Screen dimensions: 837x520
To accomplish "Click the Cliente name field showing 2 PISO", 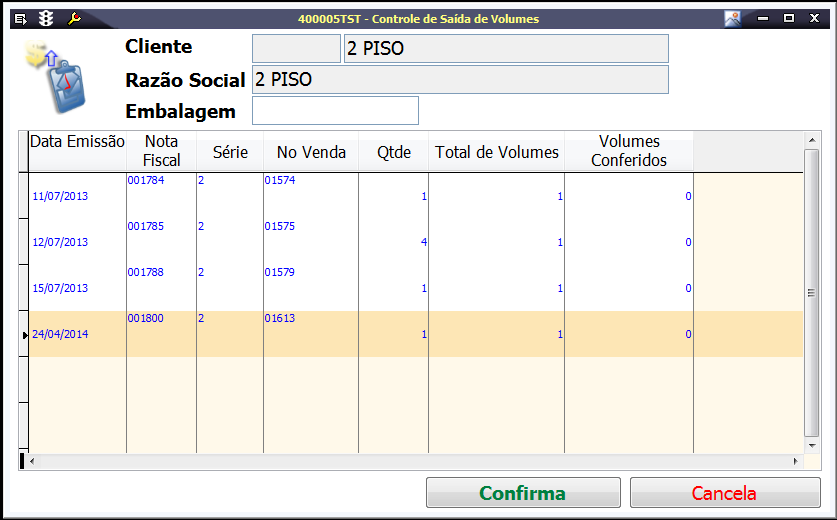I will pyautogui.click(x=506, y=49).
